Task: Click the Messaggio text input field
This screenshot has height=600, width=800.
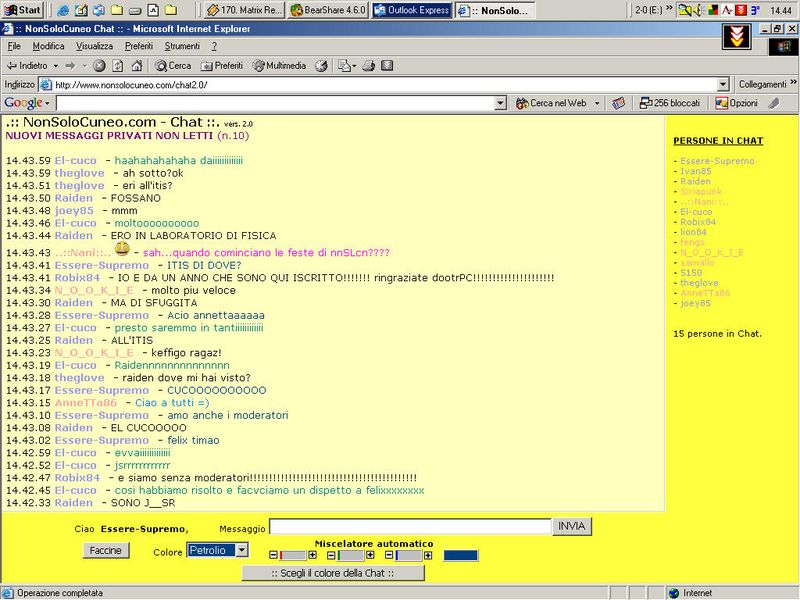Action: tap(410, 527)
